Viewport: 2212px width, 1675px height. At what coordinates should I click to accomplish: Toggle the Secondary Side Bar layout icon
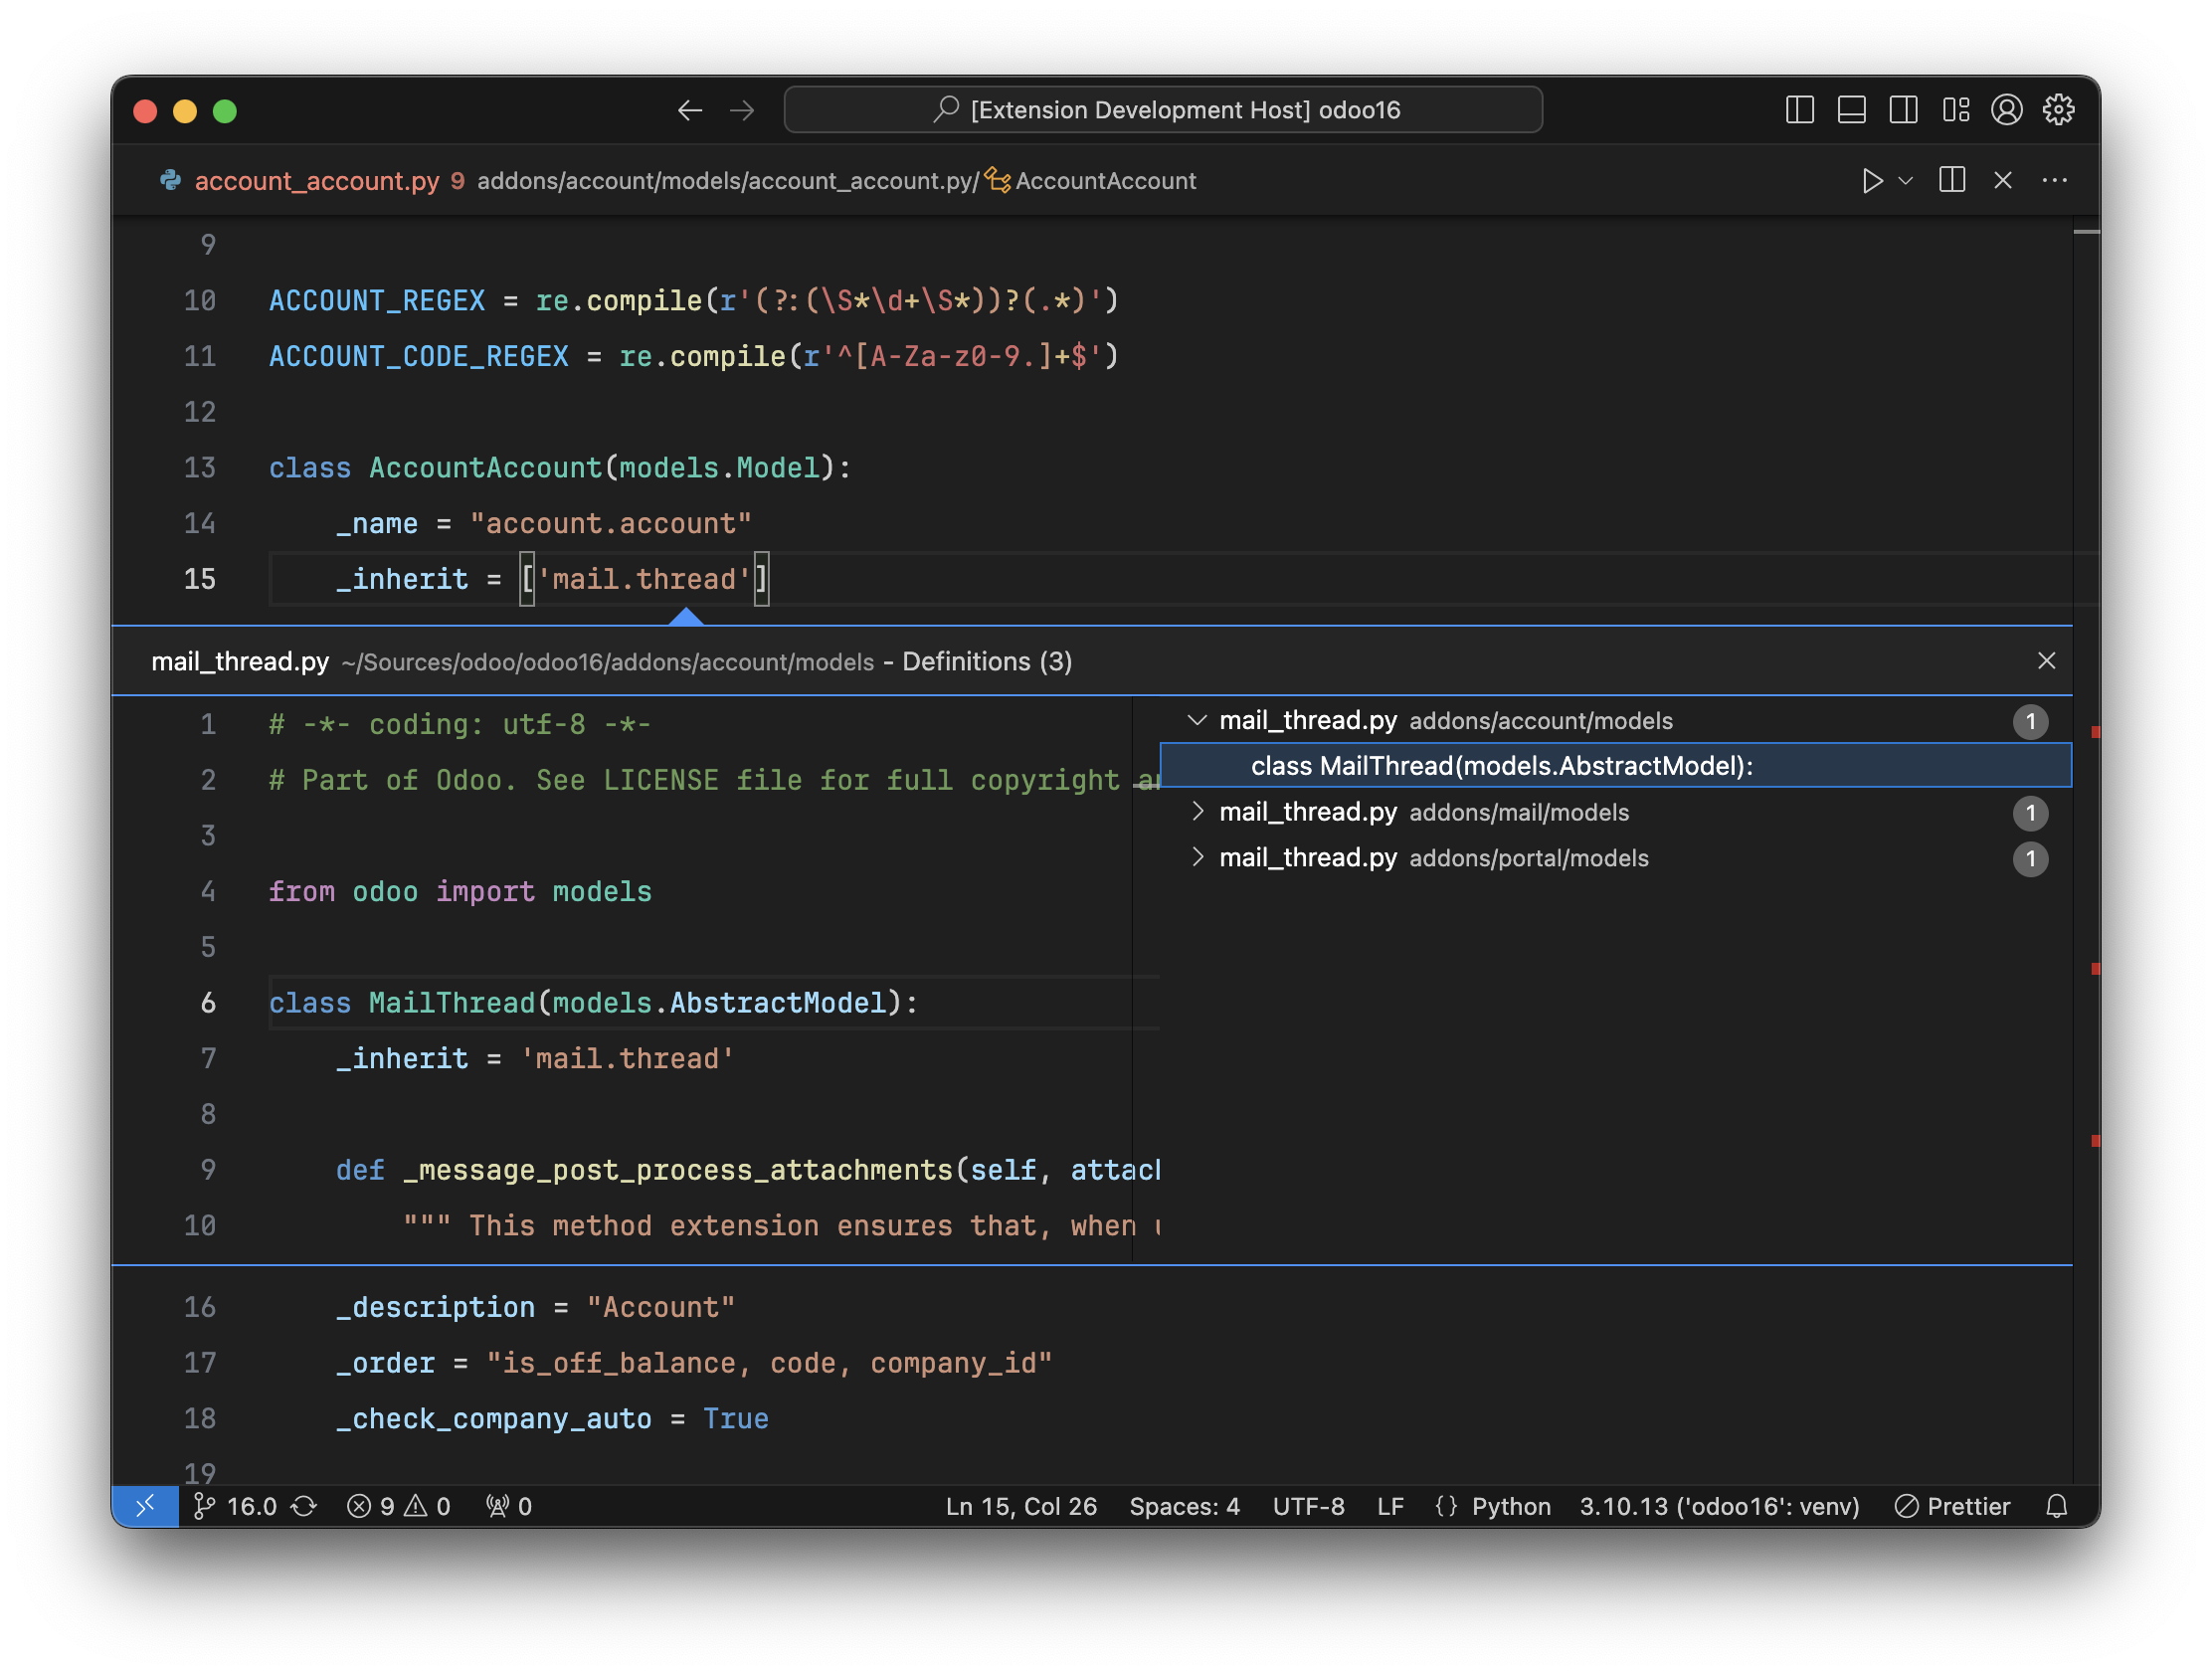click(x=1903, y=110)
